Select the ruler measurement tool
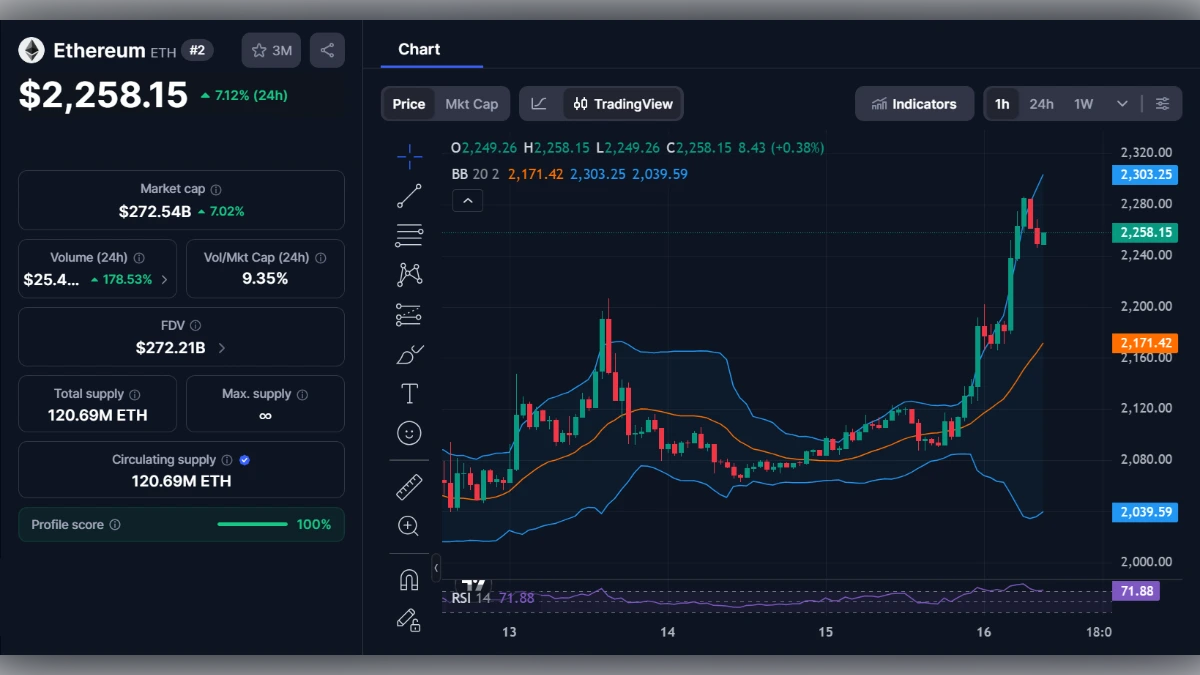This screenshot has height=675, width=1200. tap(409, 487)
